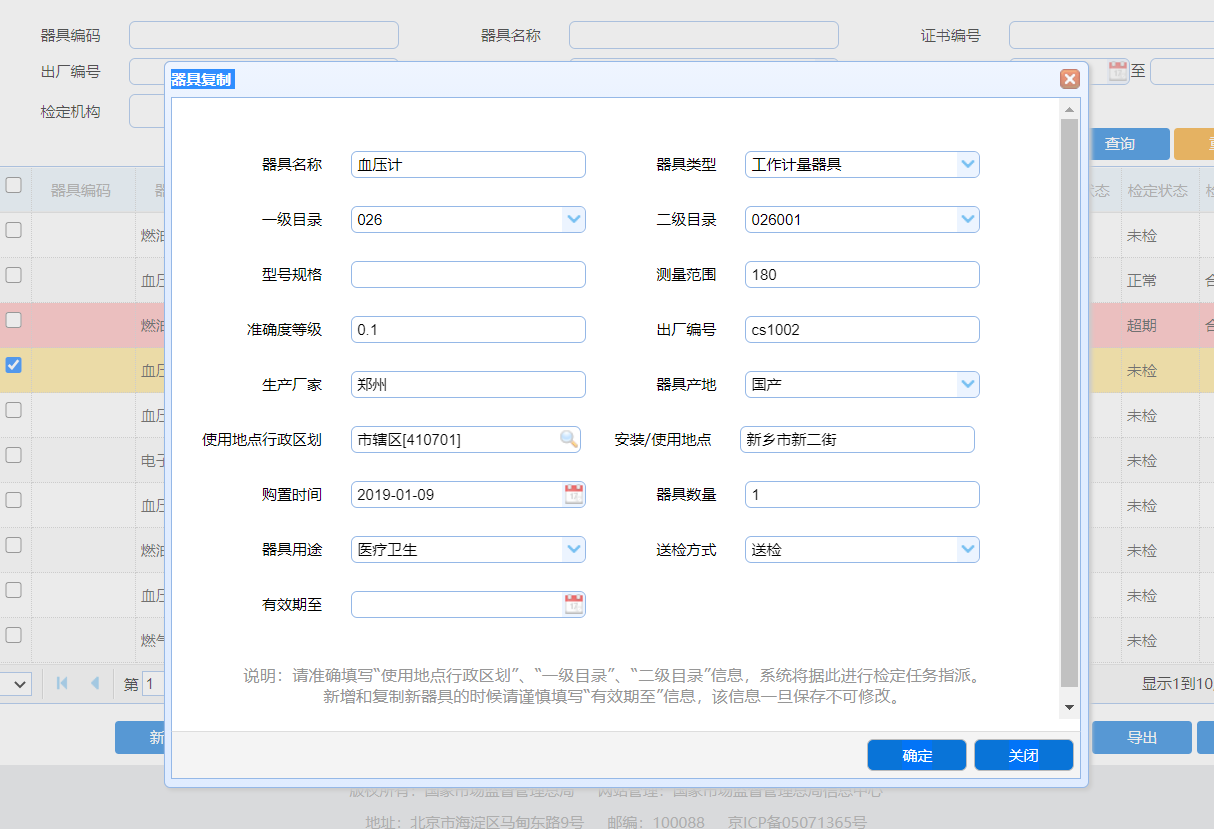This screenshot has width=1214, height=829.
Task: Open the 送检方式 dropdown
Action: [967, 549]
